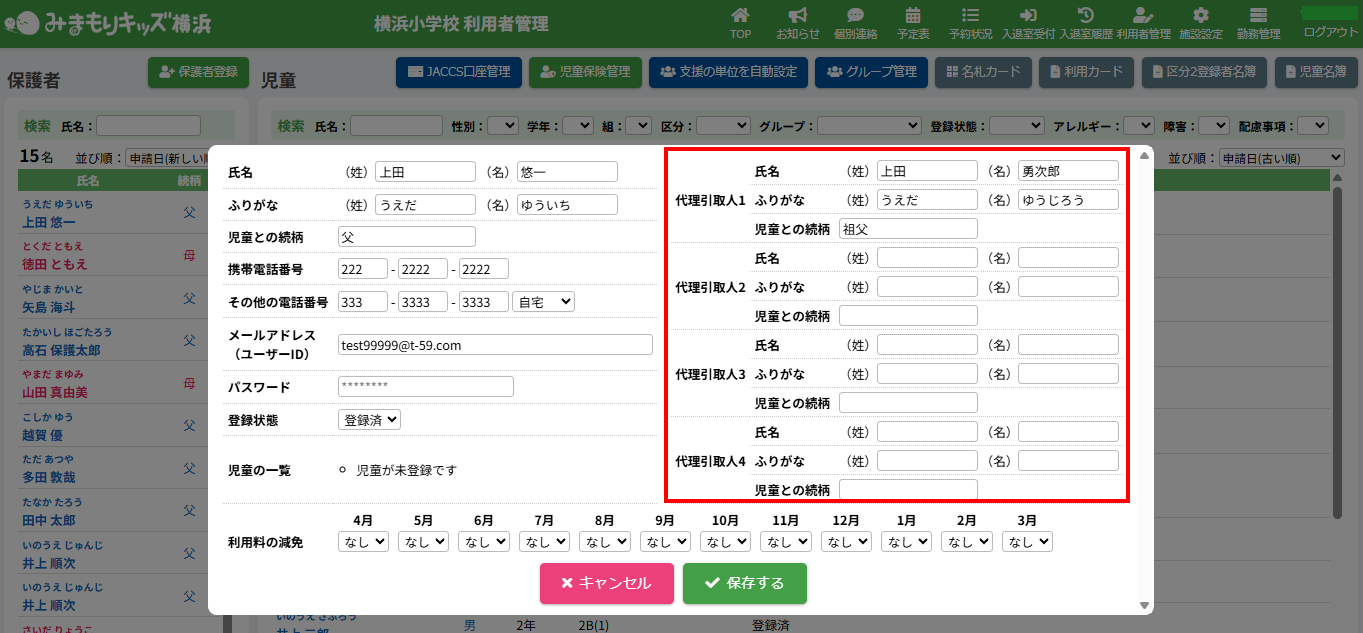Open the 予定表 calendar icon
This screenshot has height=633, width=1363.
click(913, 17)
